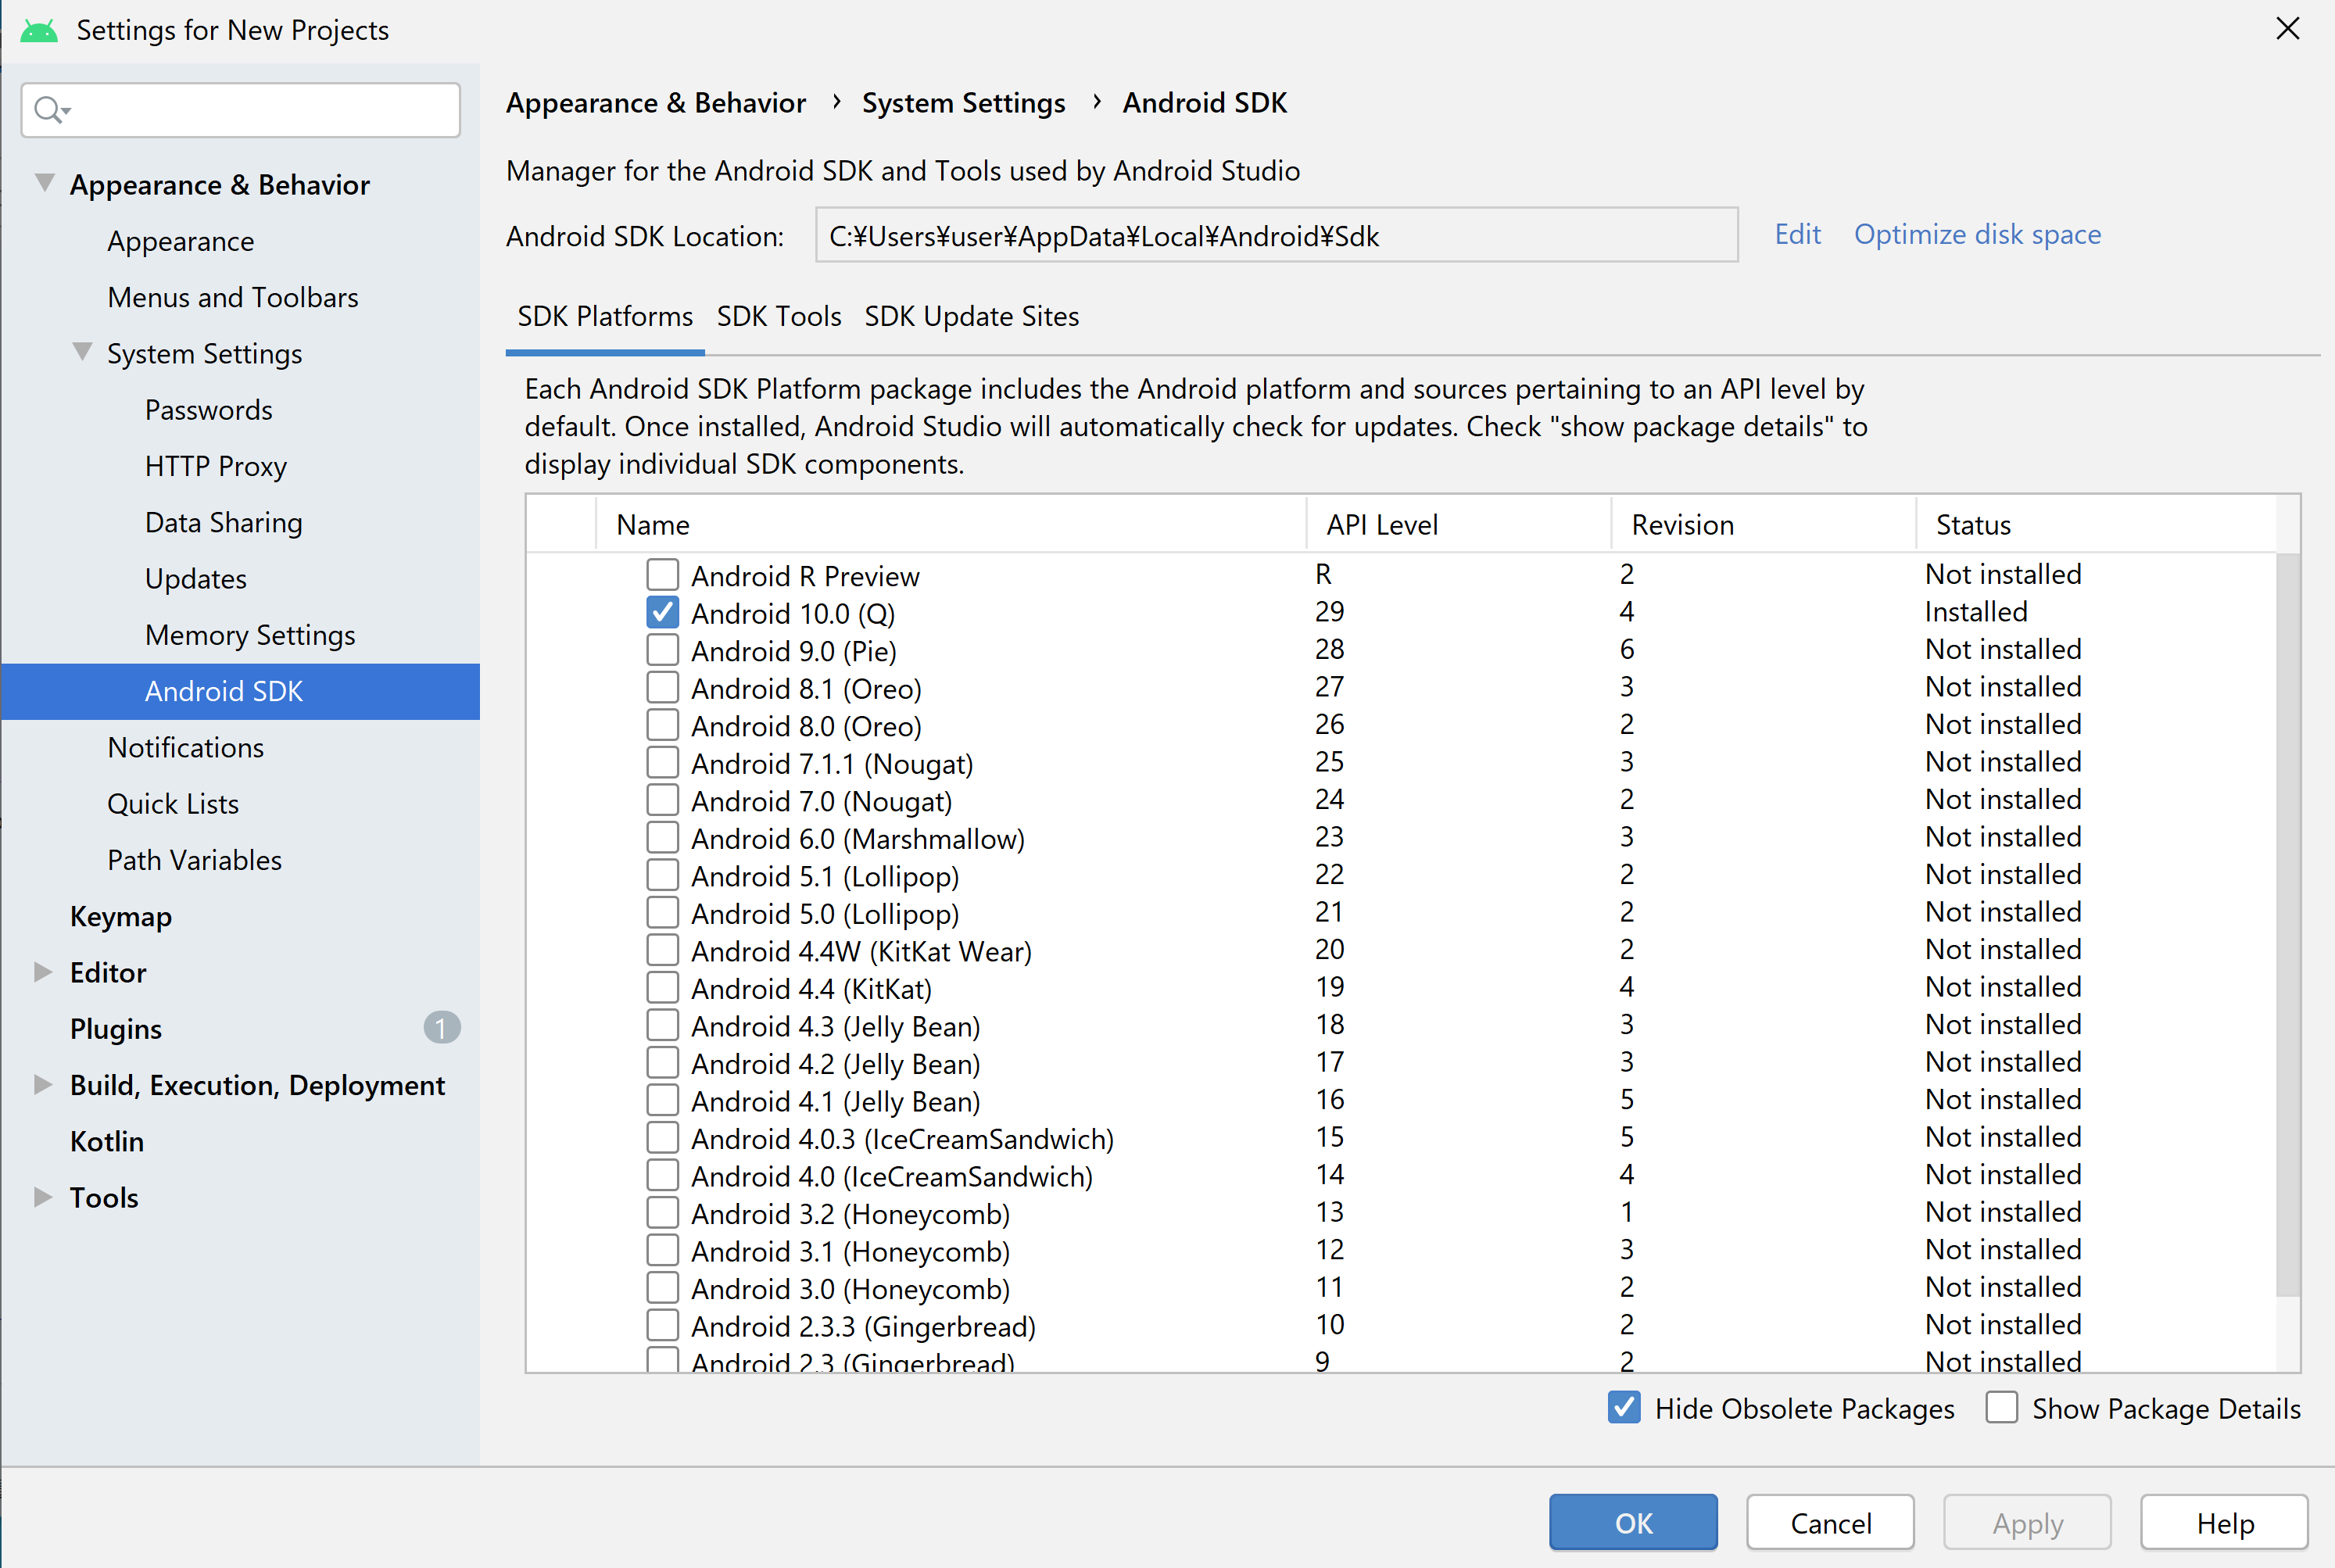Screen dimensions: 2335x1568
Task: Check the Android 2.3.3 (Gingerbread) checkbox
Action: coord(662,1325)
